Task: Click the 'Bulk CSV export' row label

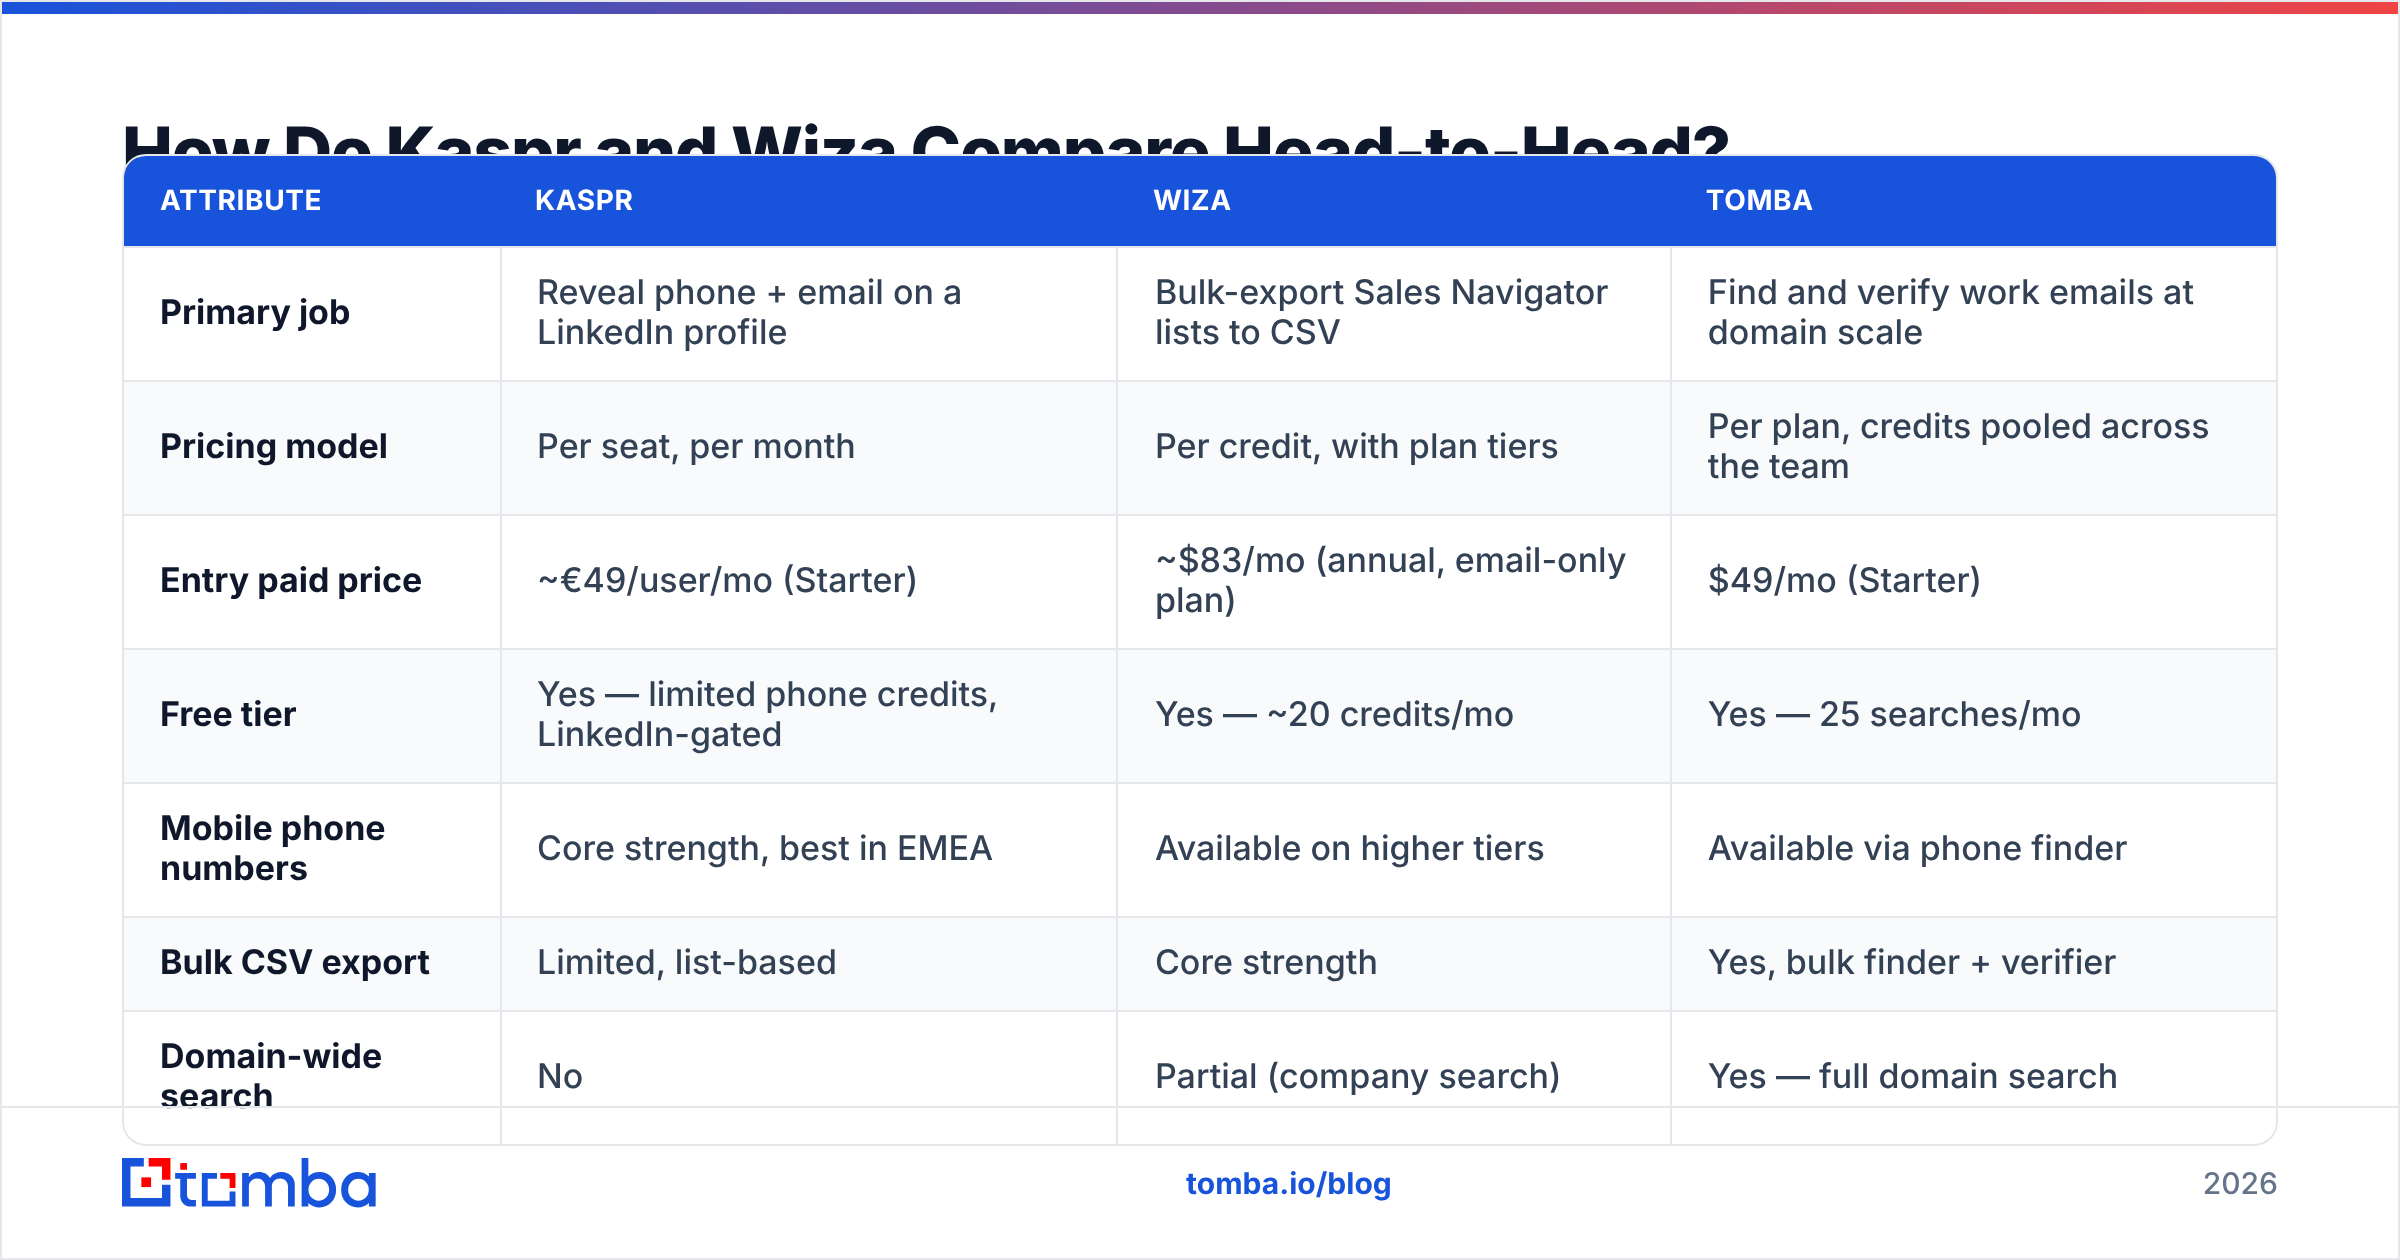Action: (x=295, y=962)
